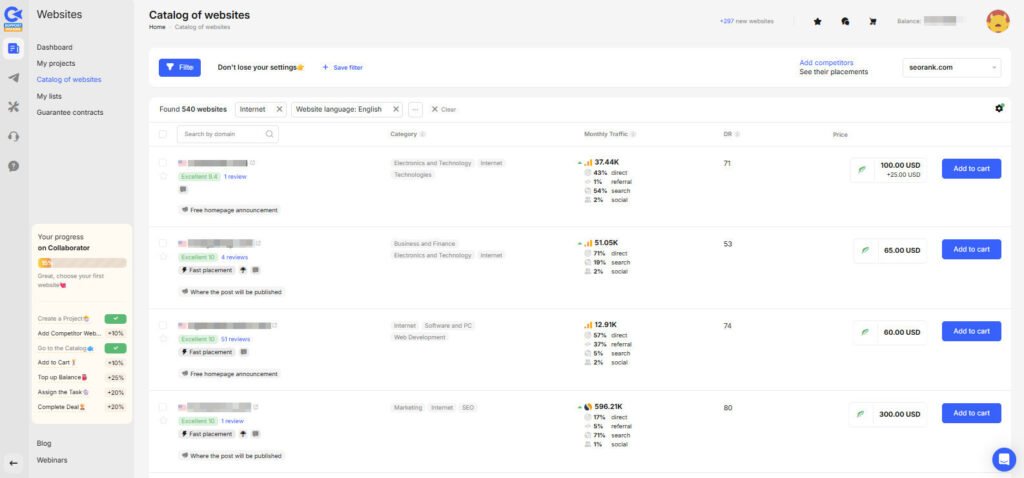Expand more filters with the ellipsis button
The width and height of the screenshot is (1024, 478).
(415, 109)
